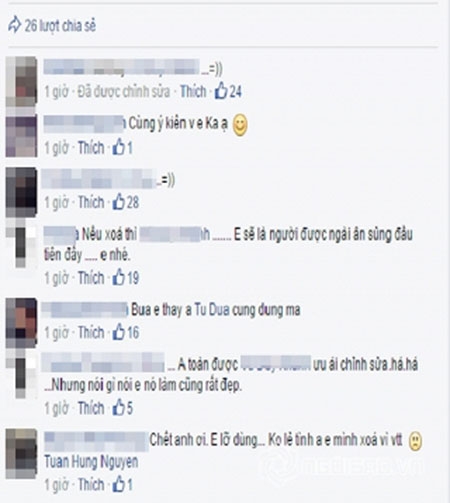Image resolution: width=450 pixels, height=503 pixels.
Task: Like the first comment via Thích next to Đã được chỉnh sửa
Action: click(193, 91)
